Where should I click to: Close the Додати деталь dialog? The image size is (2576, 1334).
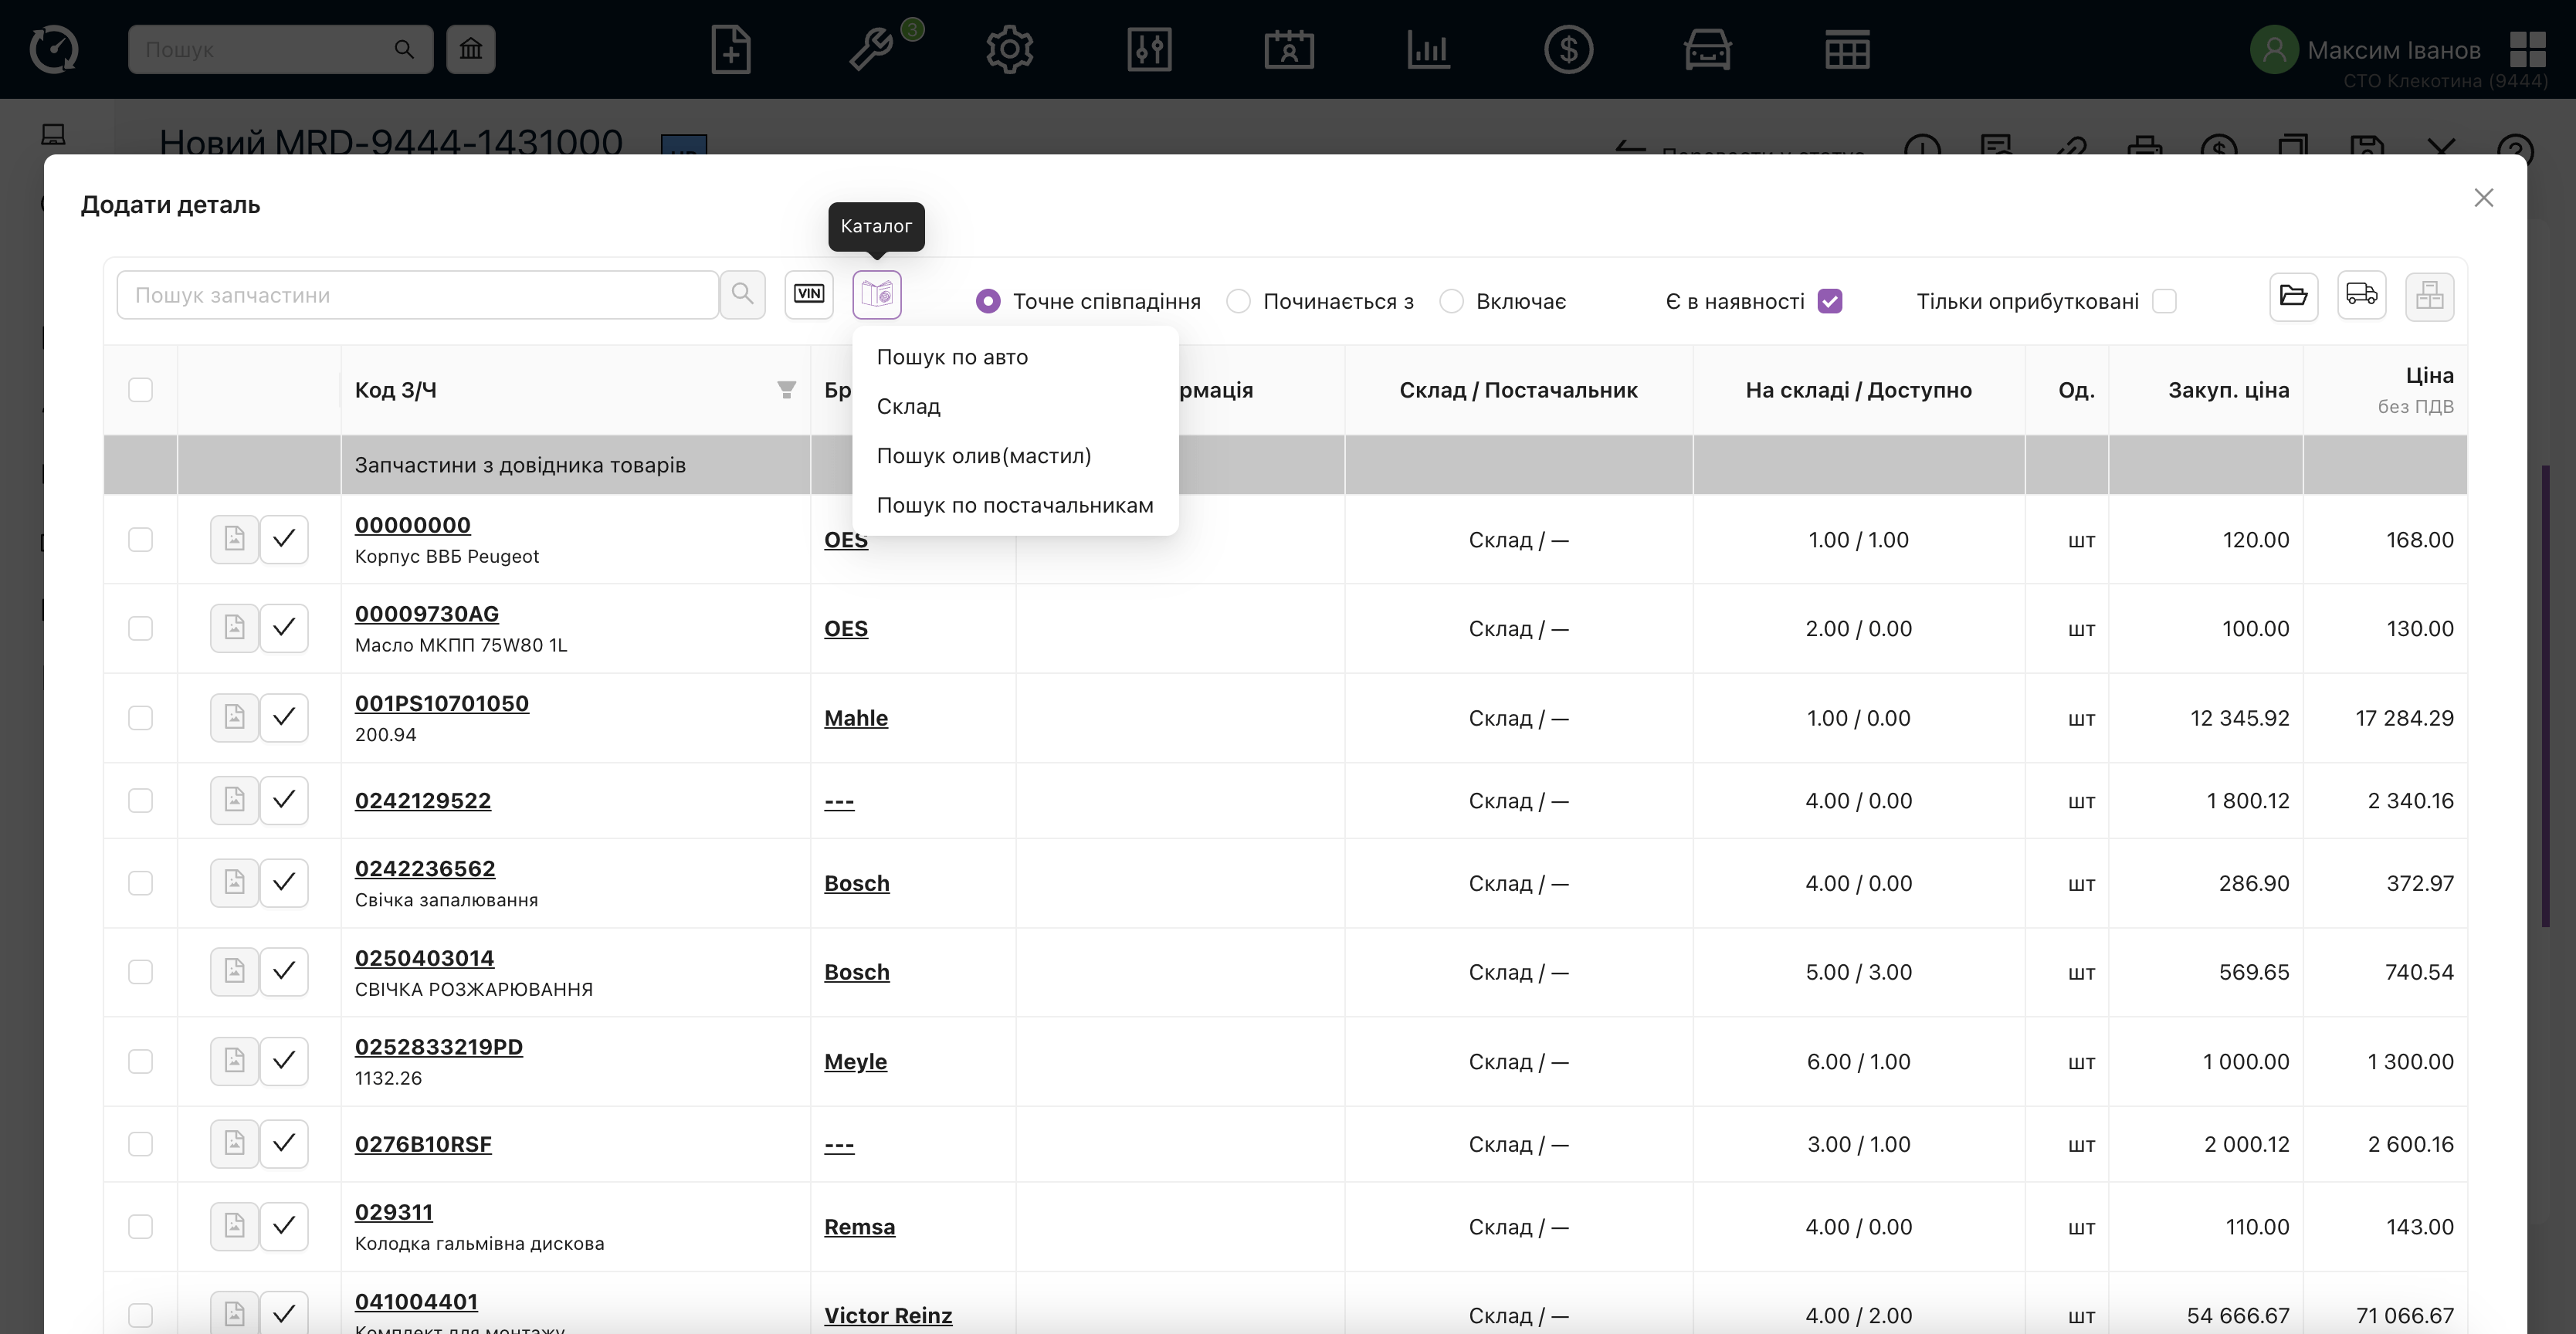point(2483,198)
